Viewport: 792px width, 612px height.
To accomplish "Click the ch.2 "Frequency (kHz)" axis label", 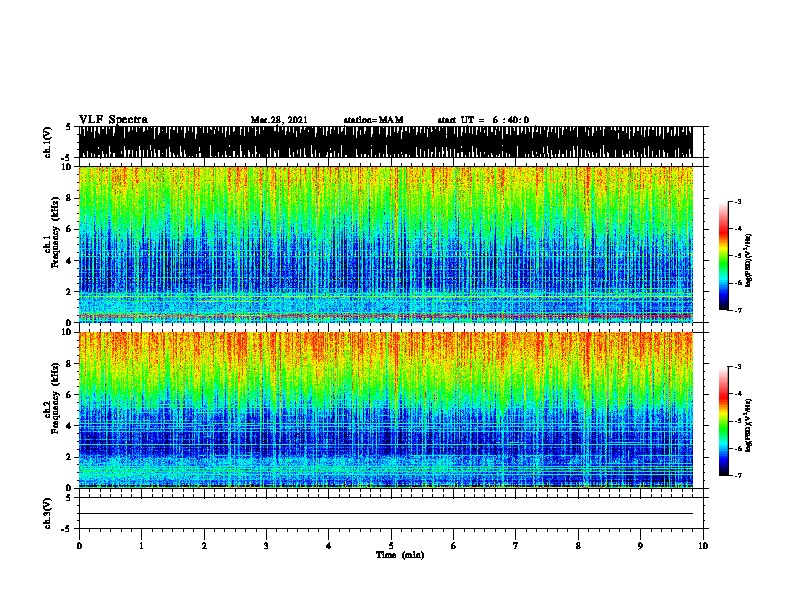I will coord(55,398).
